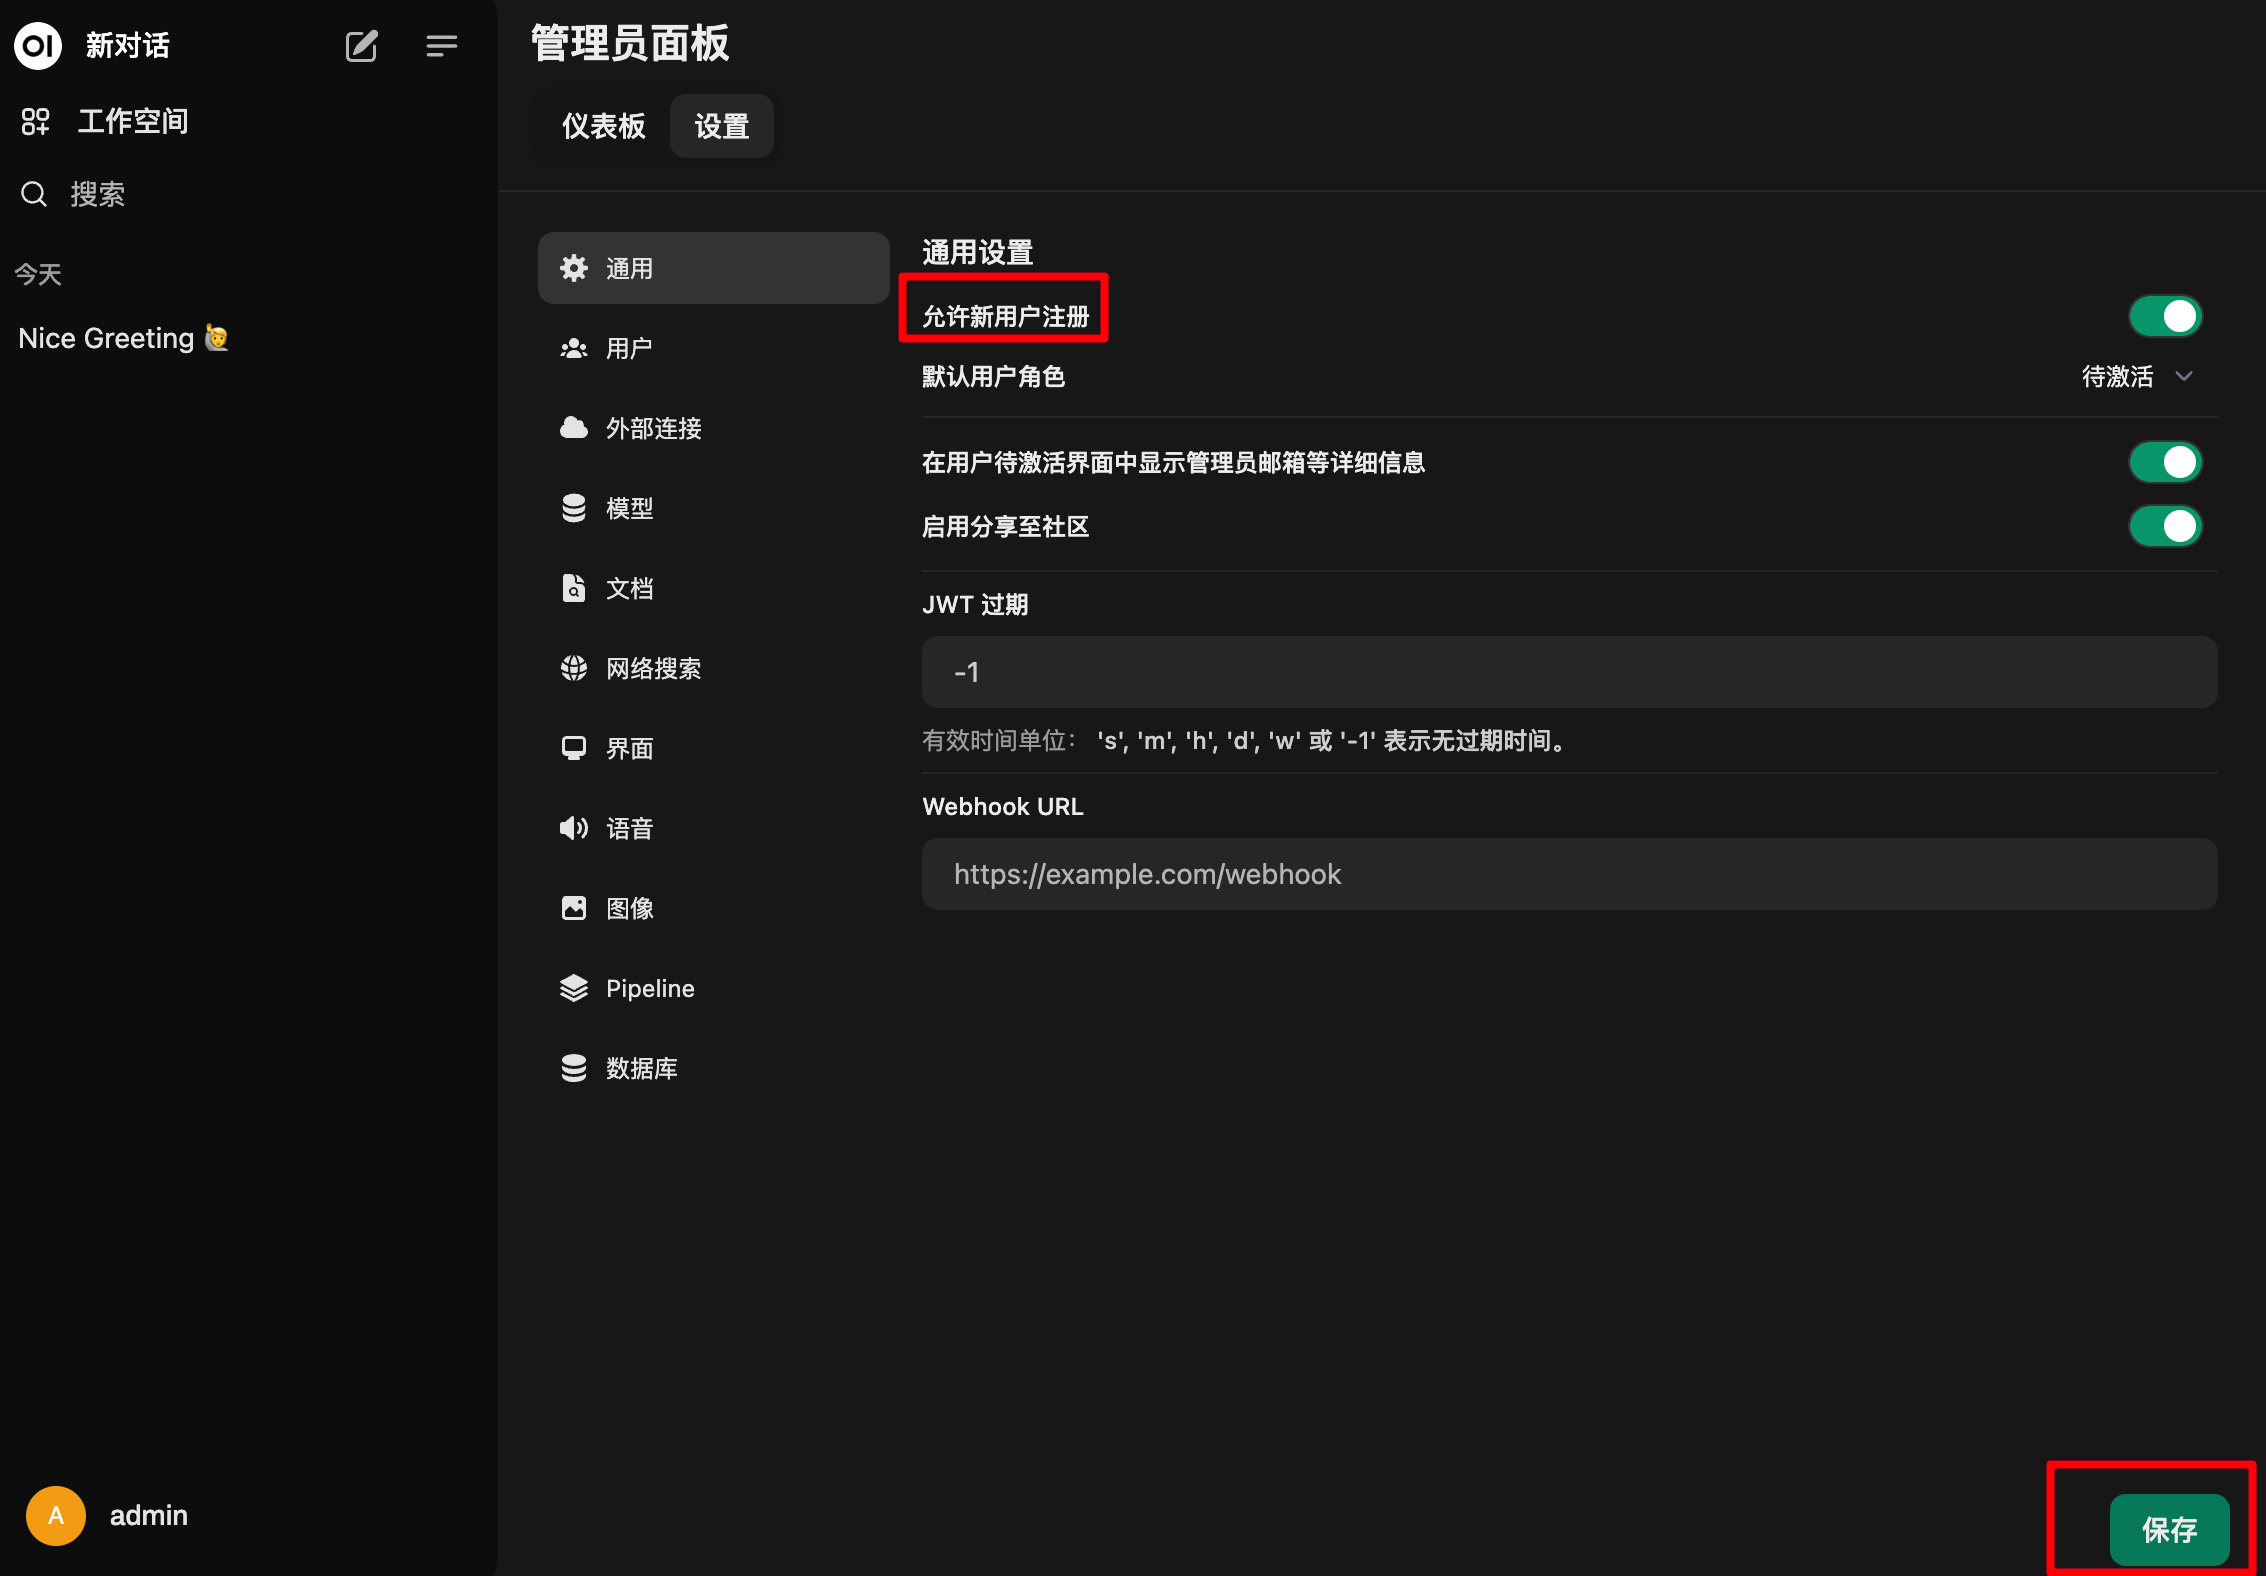Toggle show admin email details switch
Image resolution: width=2266 pixels, height=1576 pixels.
[2165, 462]
